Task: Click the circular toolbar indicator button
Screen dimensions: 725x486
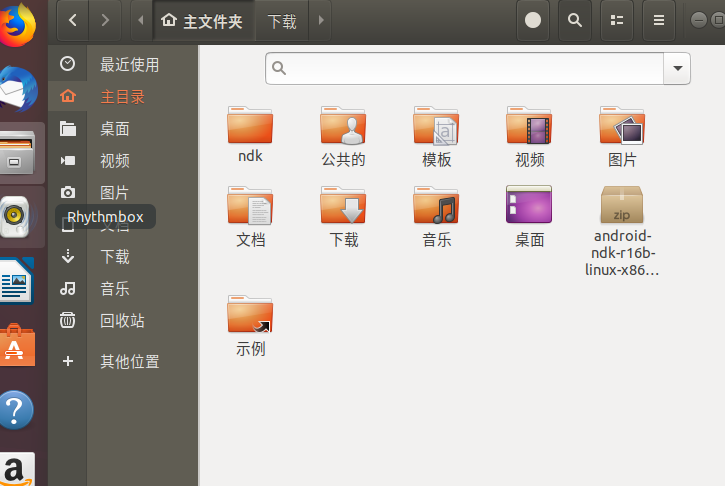Action: click(x=533, y=20)
